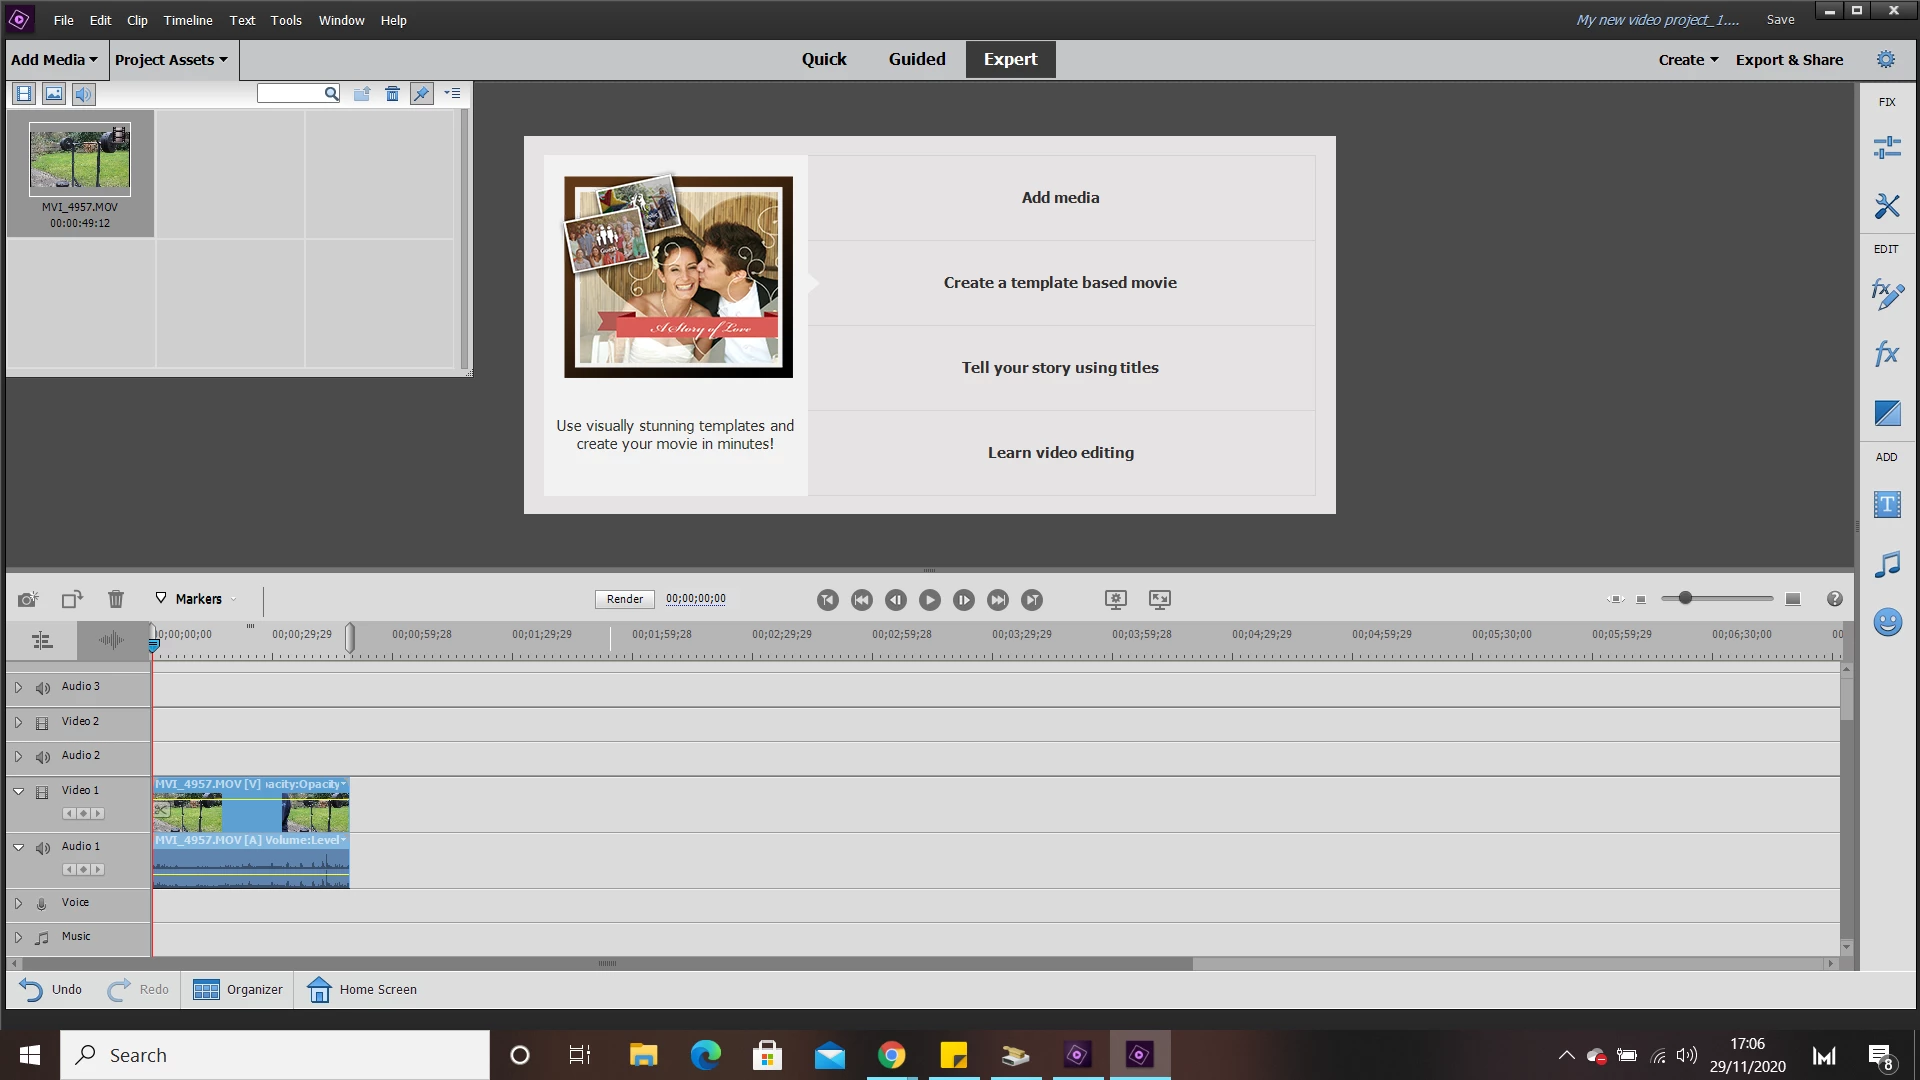This screenshot has width=1920, height=1080.
Task: Click the Render button
Action: point(625,599)
